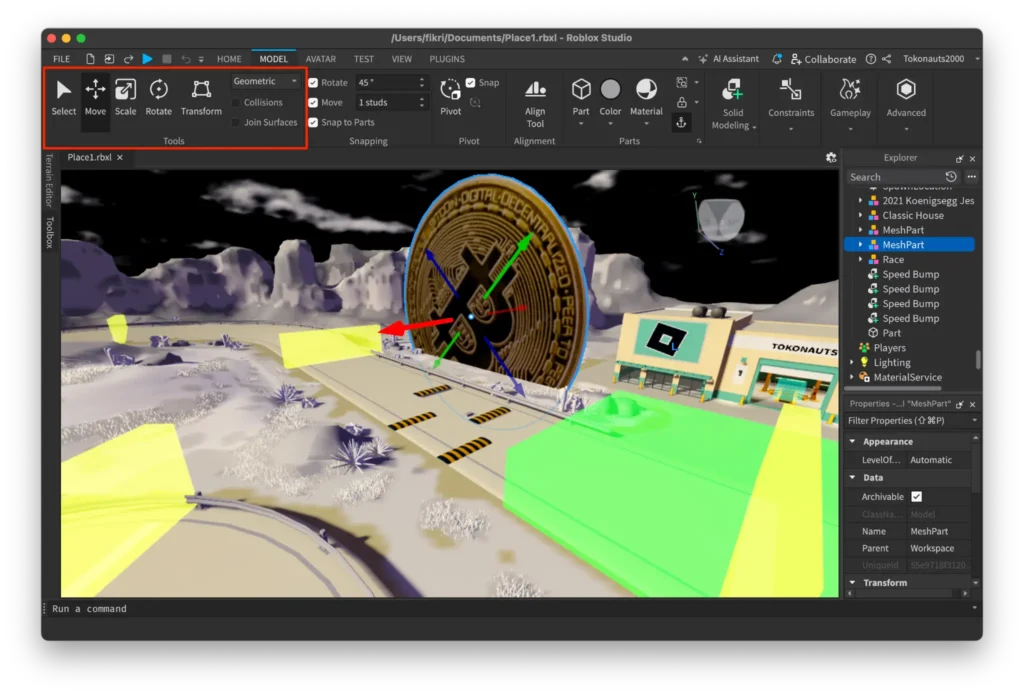The width and height of the screenshot is (1024, 695).
Task: Switch to the AVATAR ribbon tab
Action: coord(321,59)
